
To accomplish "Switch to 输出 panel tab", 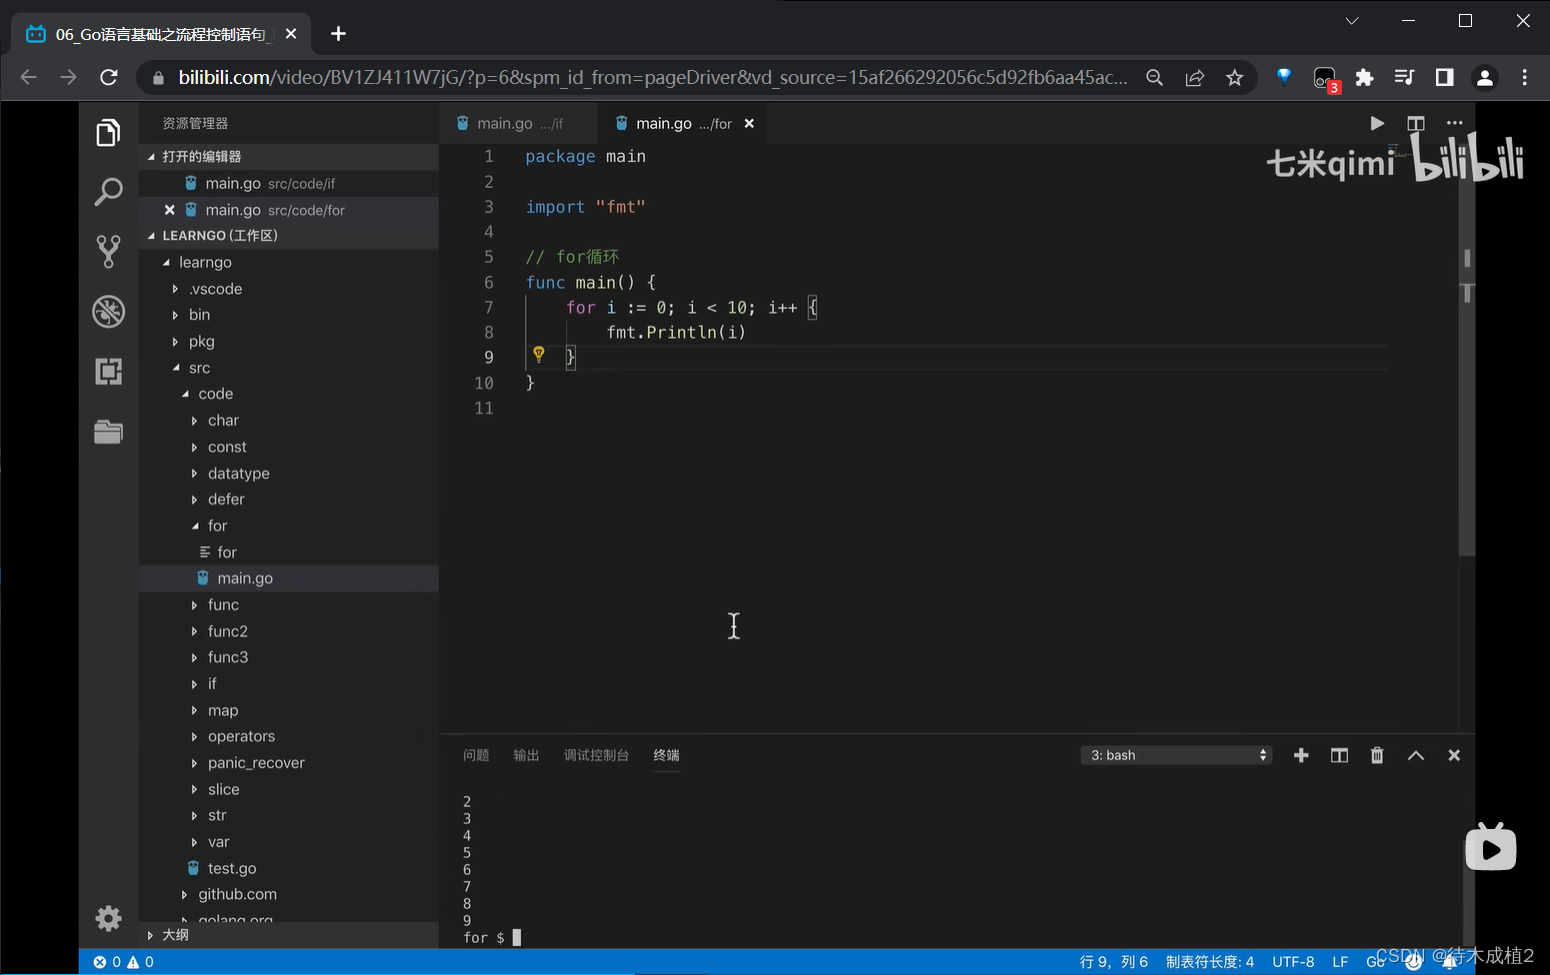I will (x=526, y=755).
